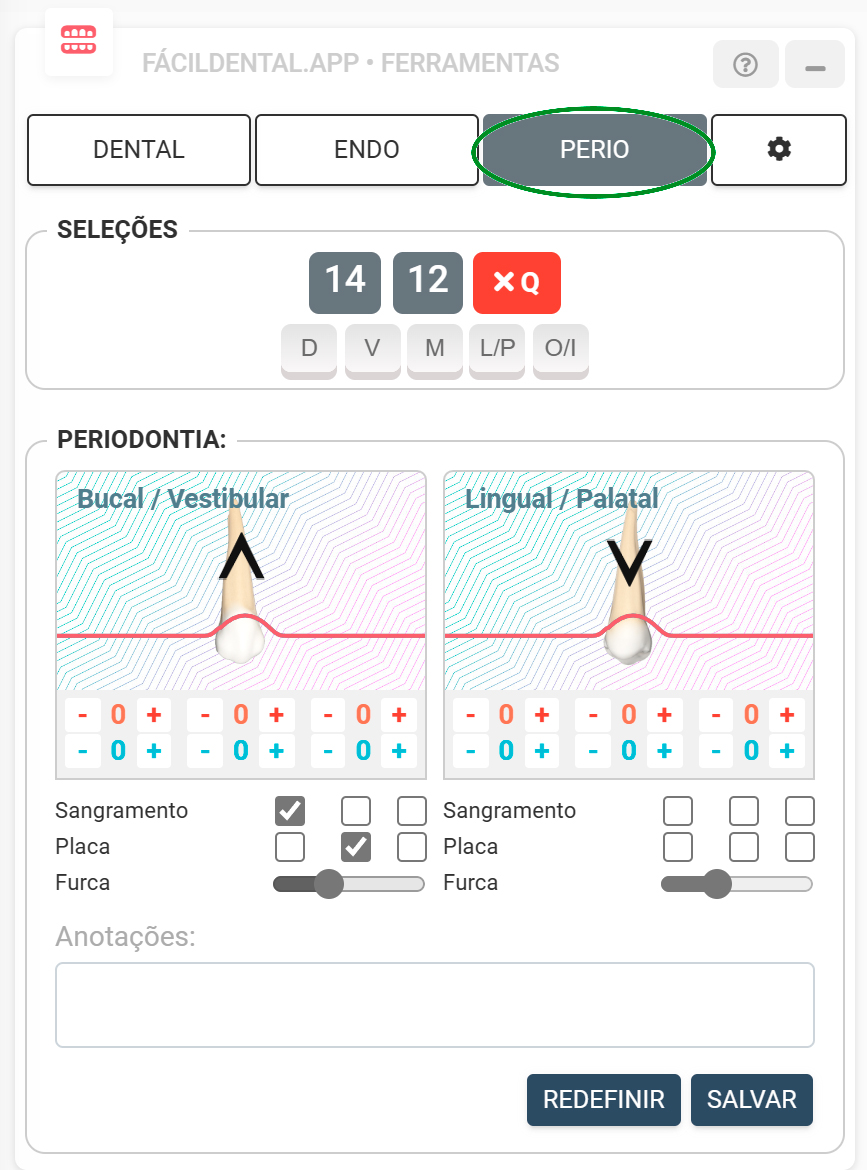
Task: Open settings gear tab
Action: tap(779, 149)
